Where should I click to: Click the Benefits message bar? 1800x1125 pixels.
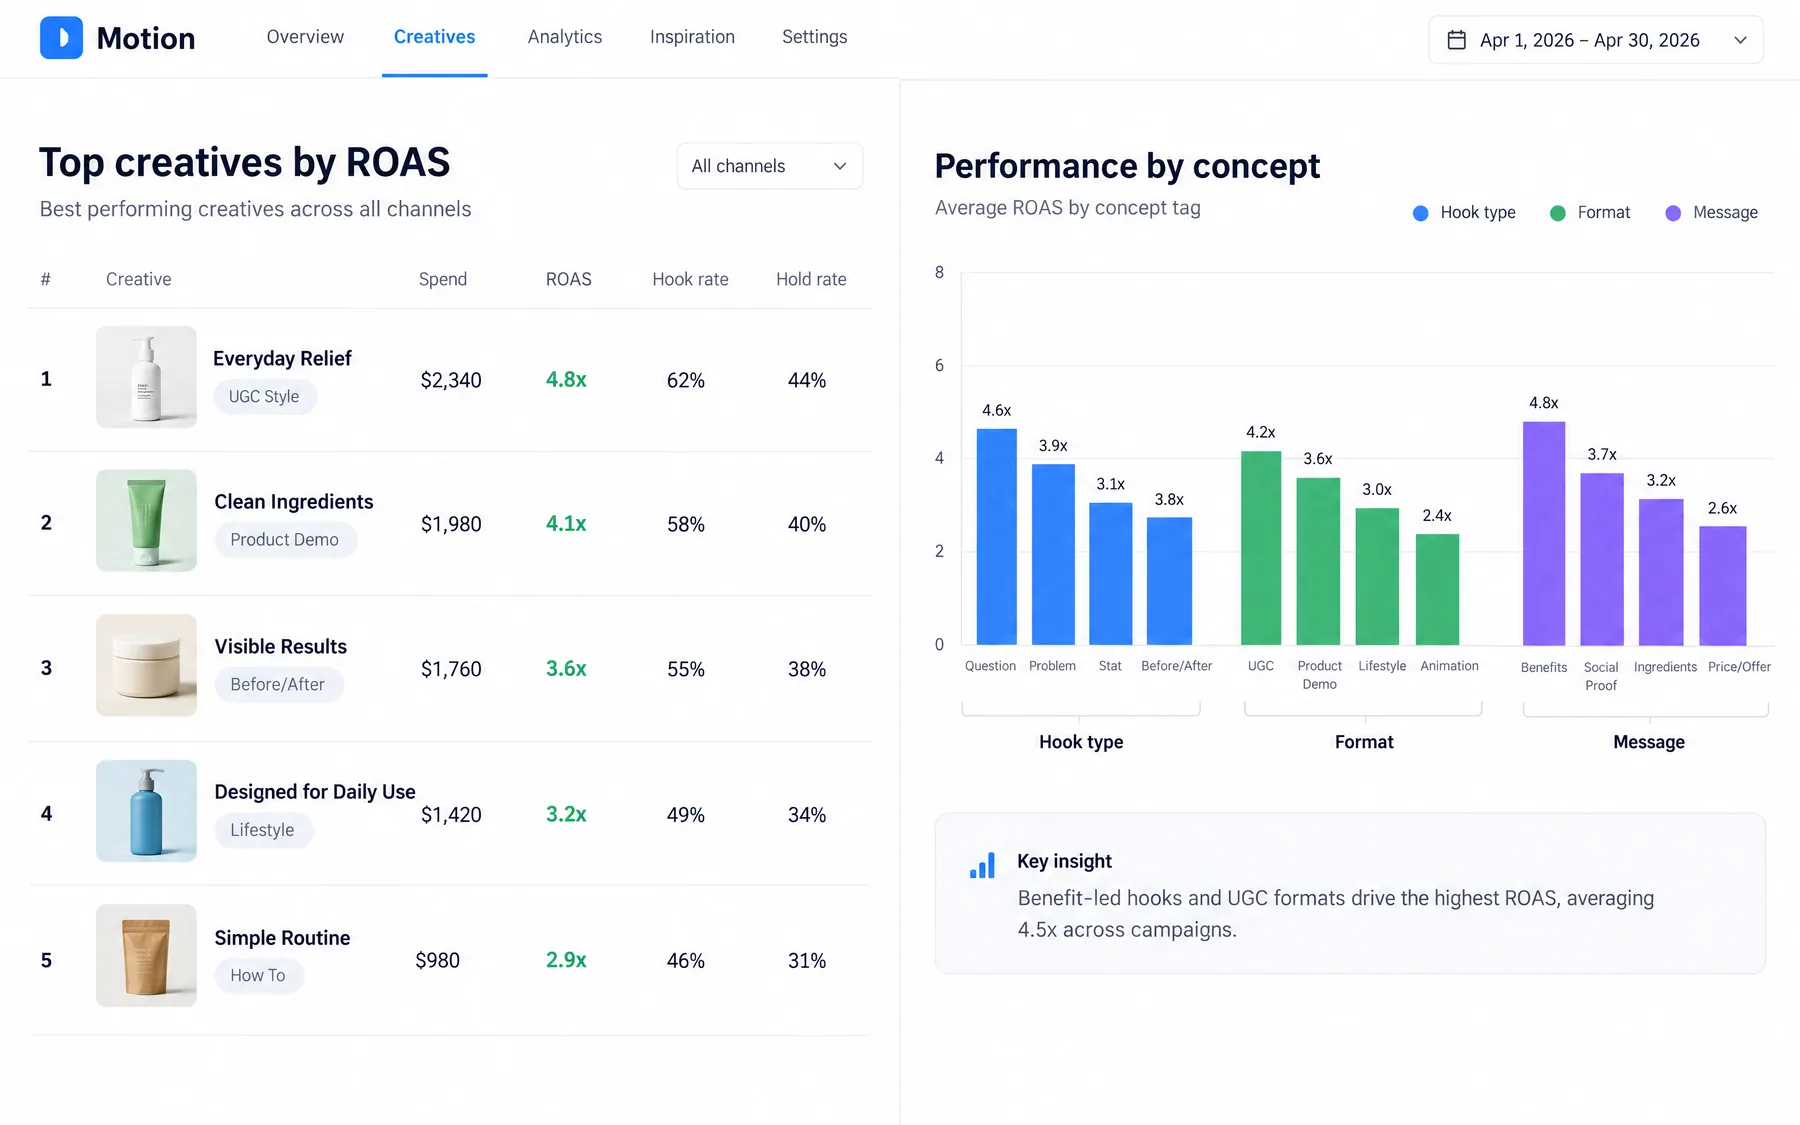tap(1544, 533)
